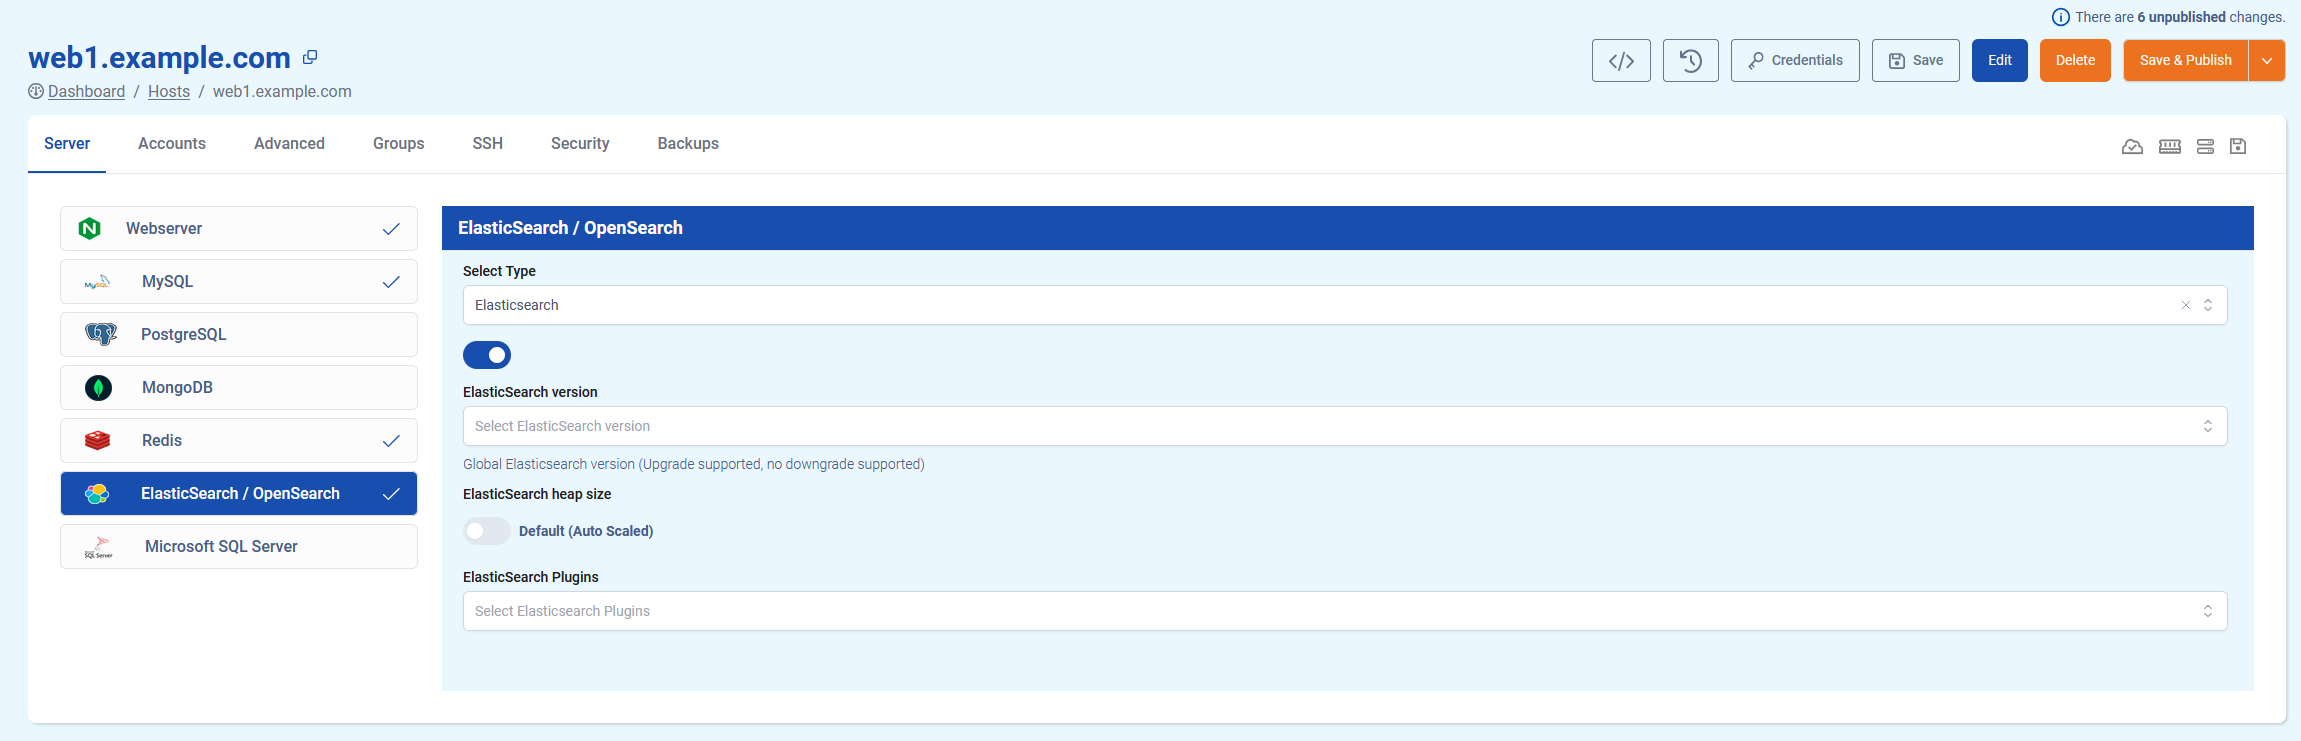This screenshot has width=2301, height=741.
Task: Click the MongoDB leaf icon
Action: point(98,388)
